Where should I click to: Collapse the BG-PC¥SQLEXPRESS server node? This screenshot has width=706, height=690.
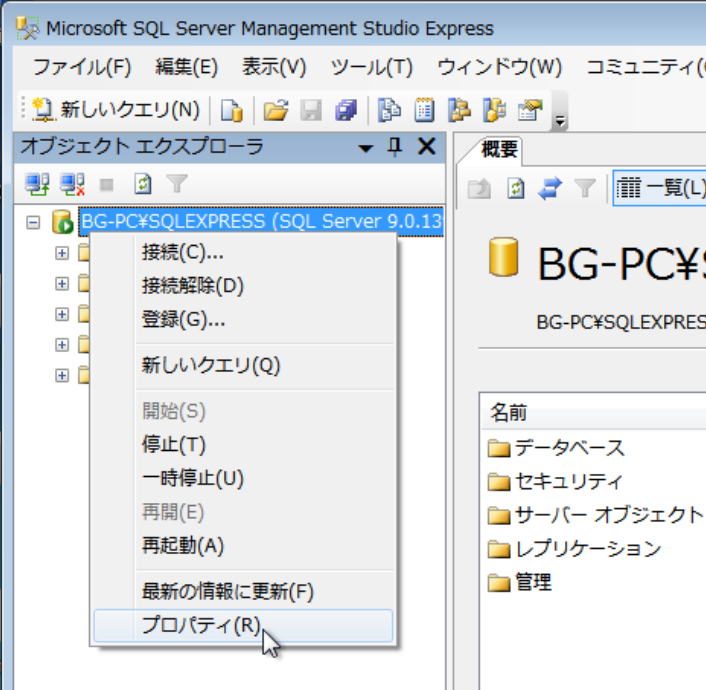tap(33, 222)
